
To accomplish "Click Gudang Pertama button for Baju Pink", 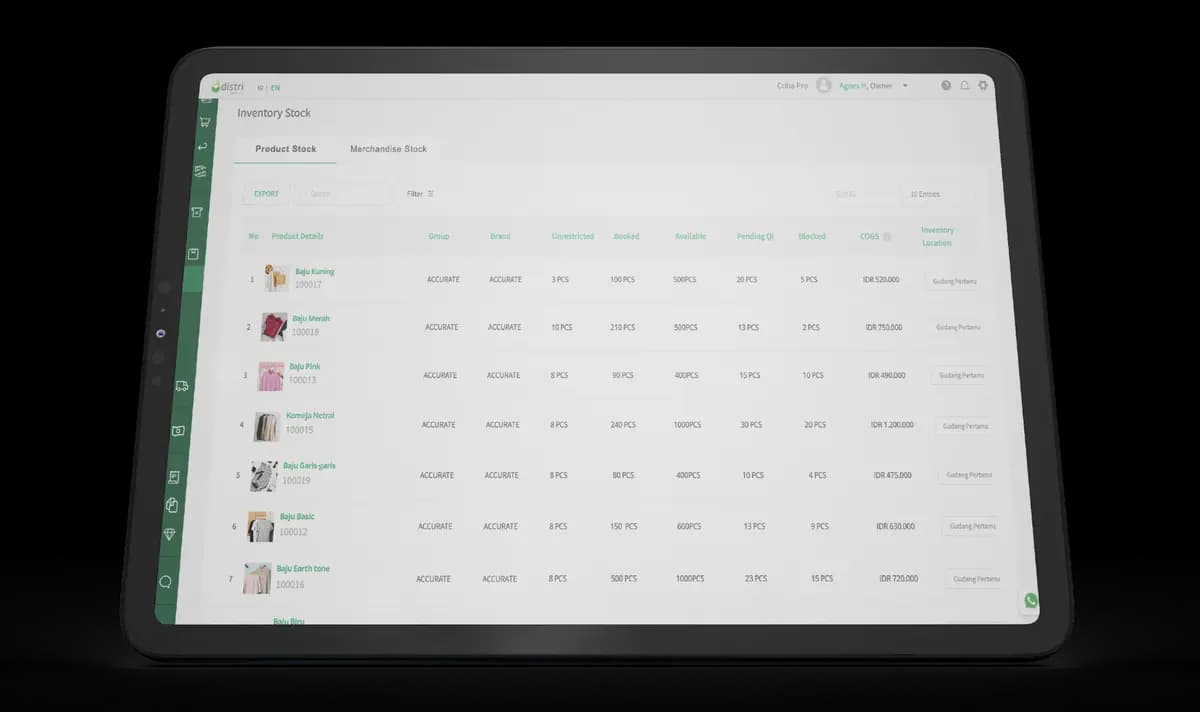I will (x=960, y=376).
